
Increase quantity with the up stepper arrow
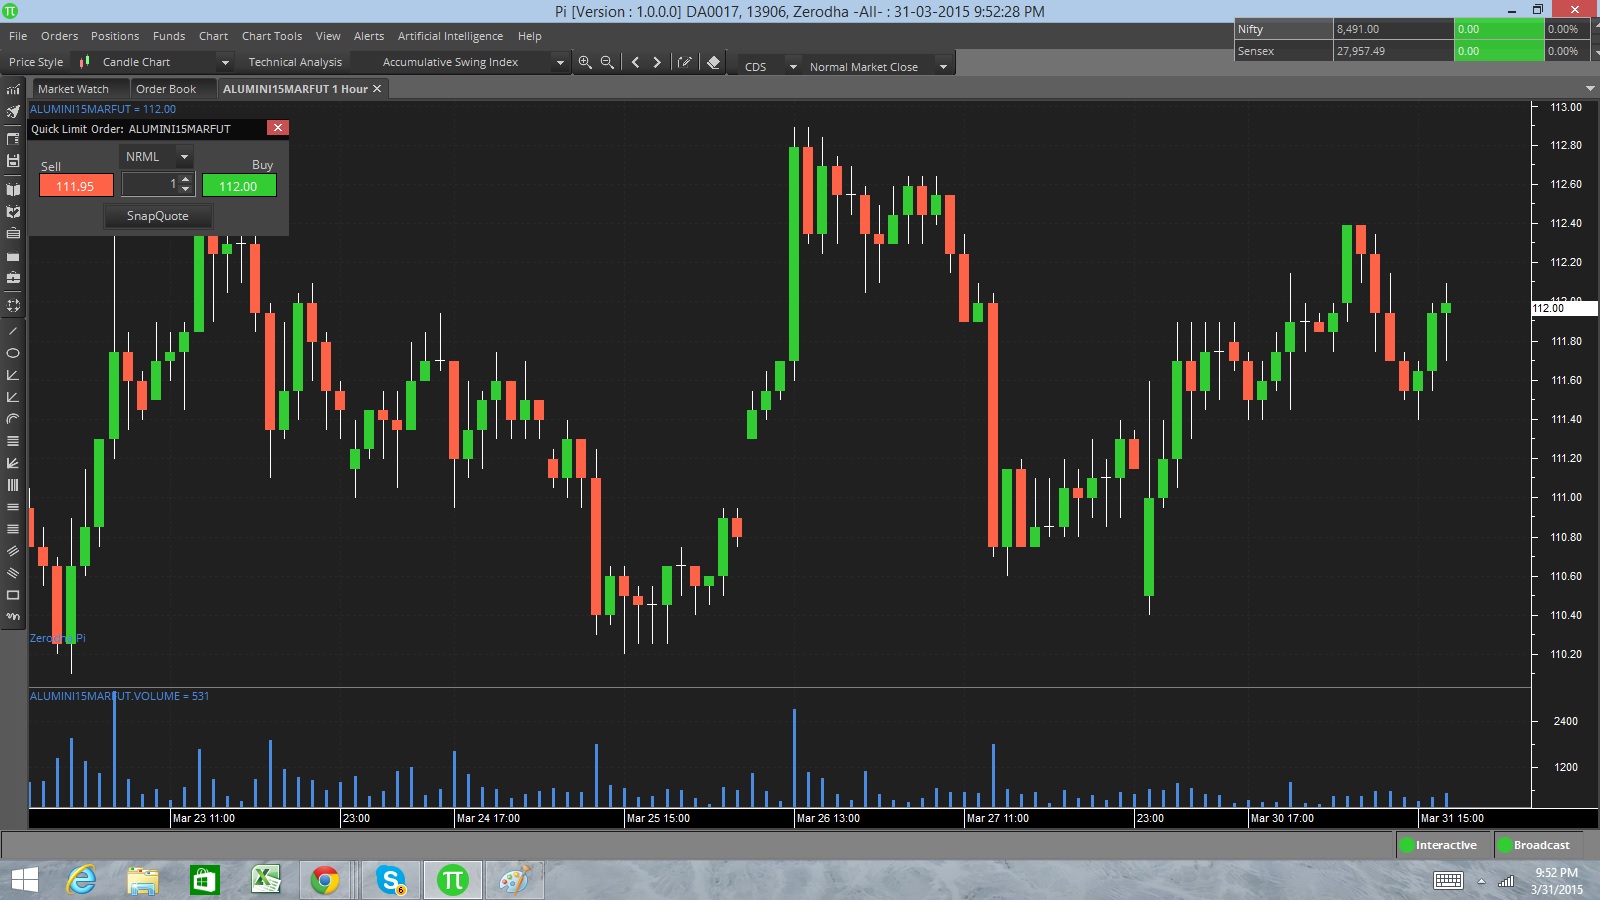(x=185, y=179)
